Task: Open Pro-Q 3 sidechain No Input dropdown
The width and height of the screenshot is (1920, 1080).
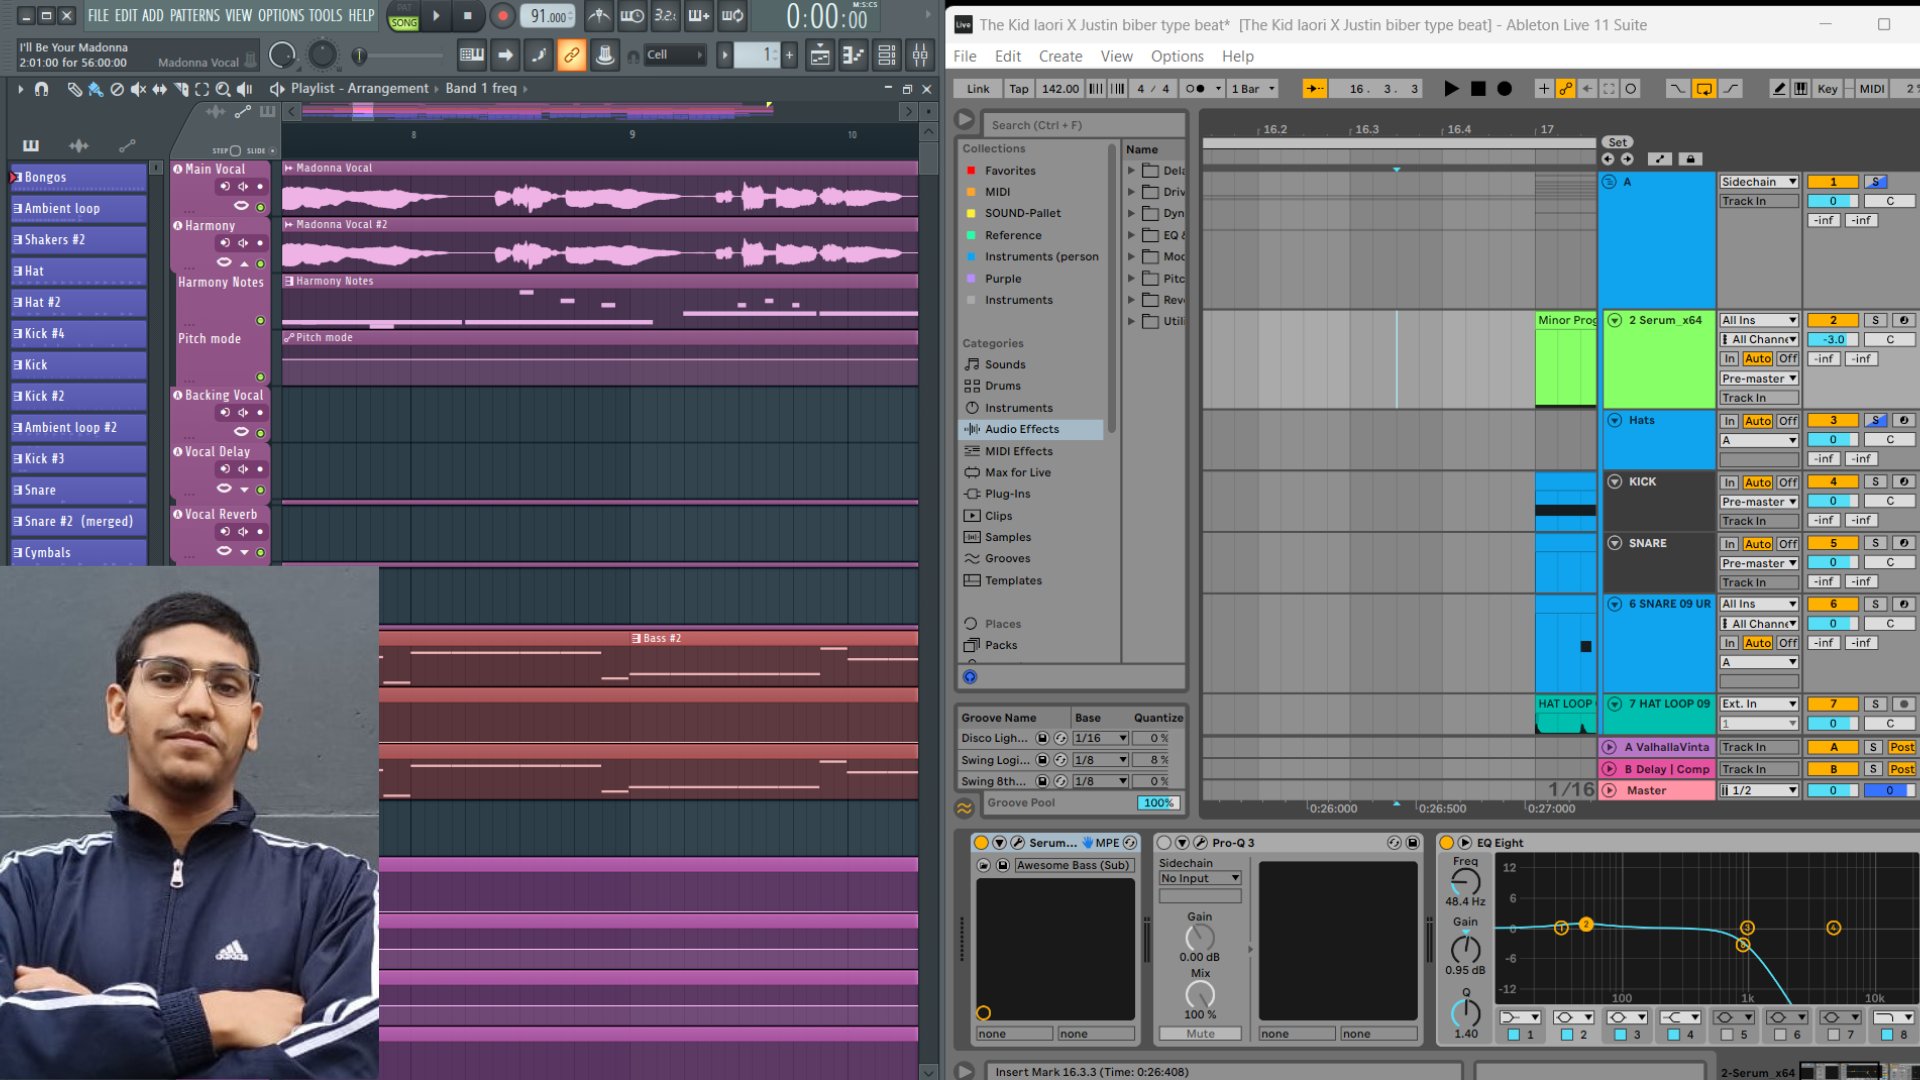Action: point(1200,879)
